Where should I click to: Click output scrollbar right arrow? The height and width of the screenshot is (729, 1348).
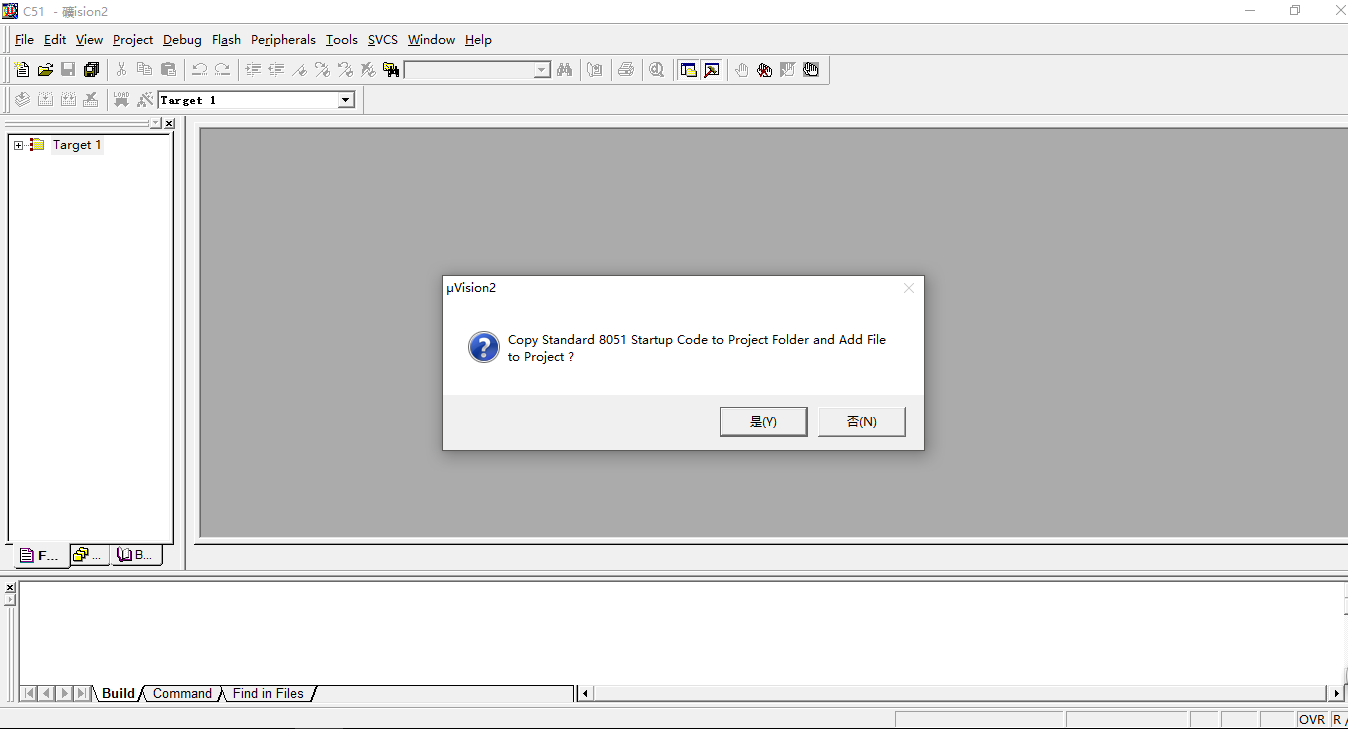coord(1337,693)
